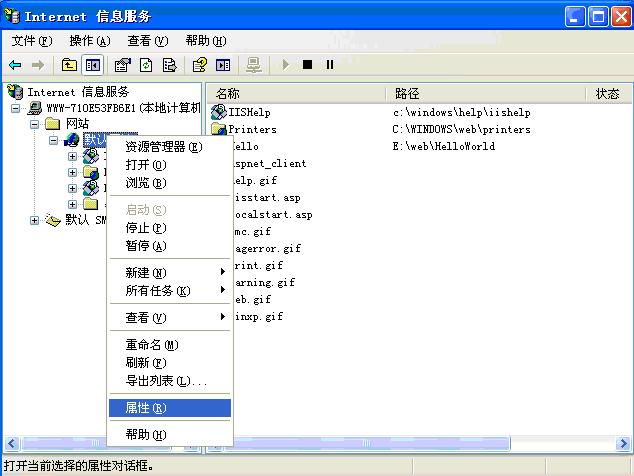Click the Help toolbar icon
Viewport: 634px width, 476px height.
click(x=200, y=65)
